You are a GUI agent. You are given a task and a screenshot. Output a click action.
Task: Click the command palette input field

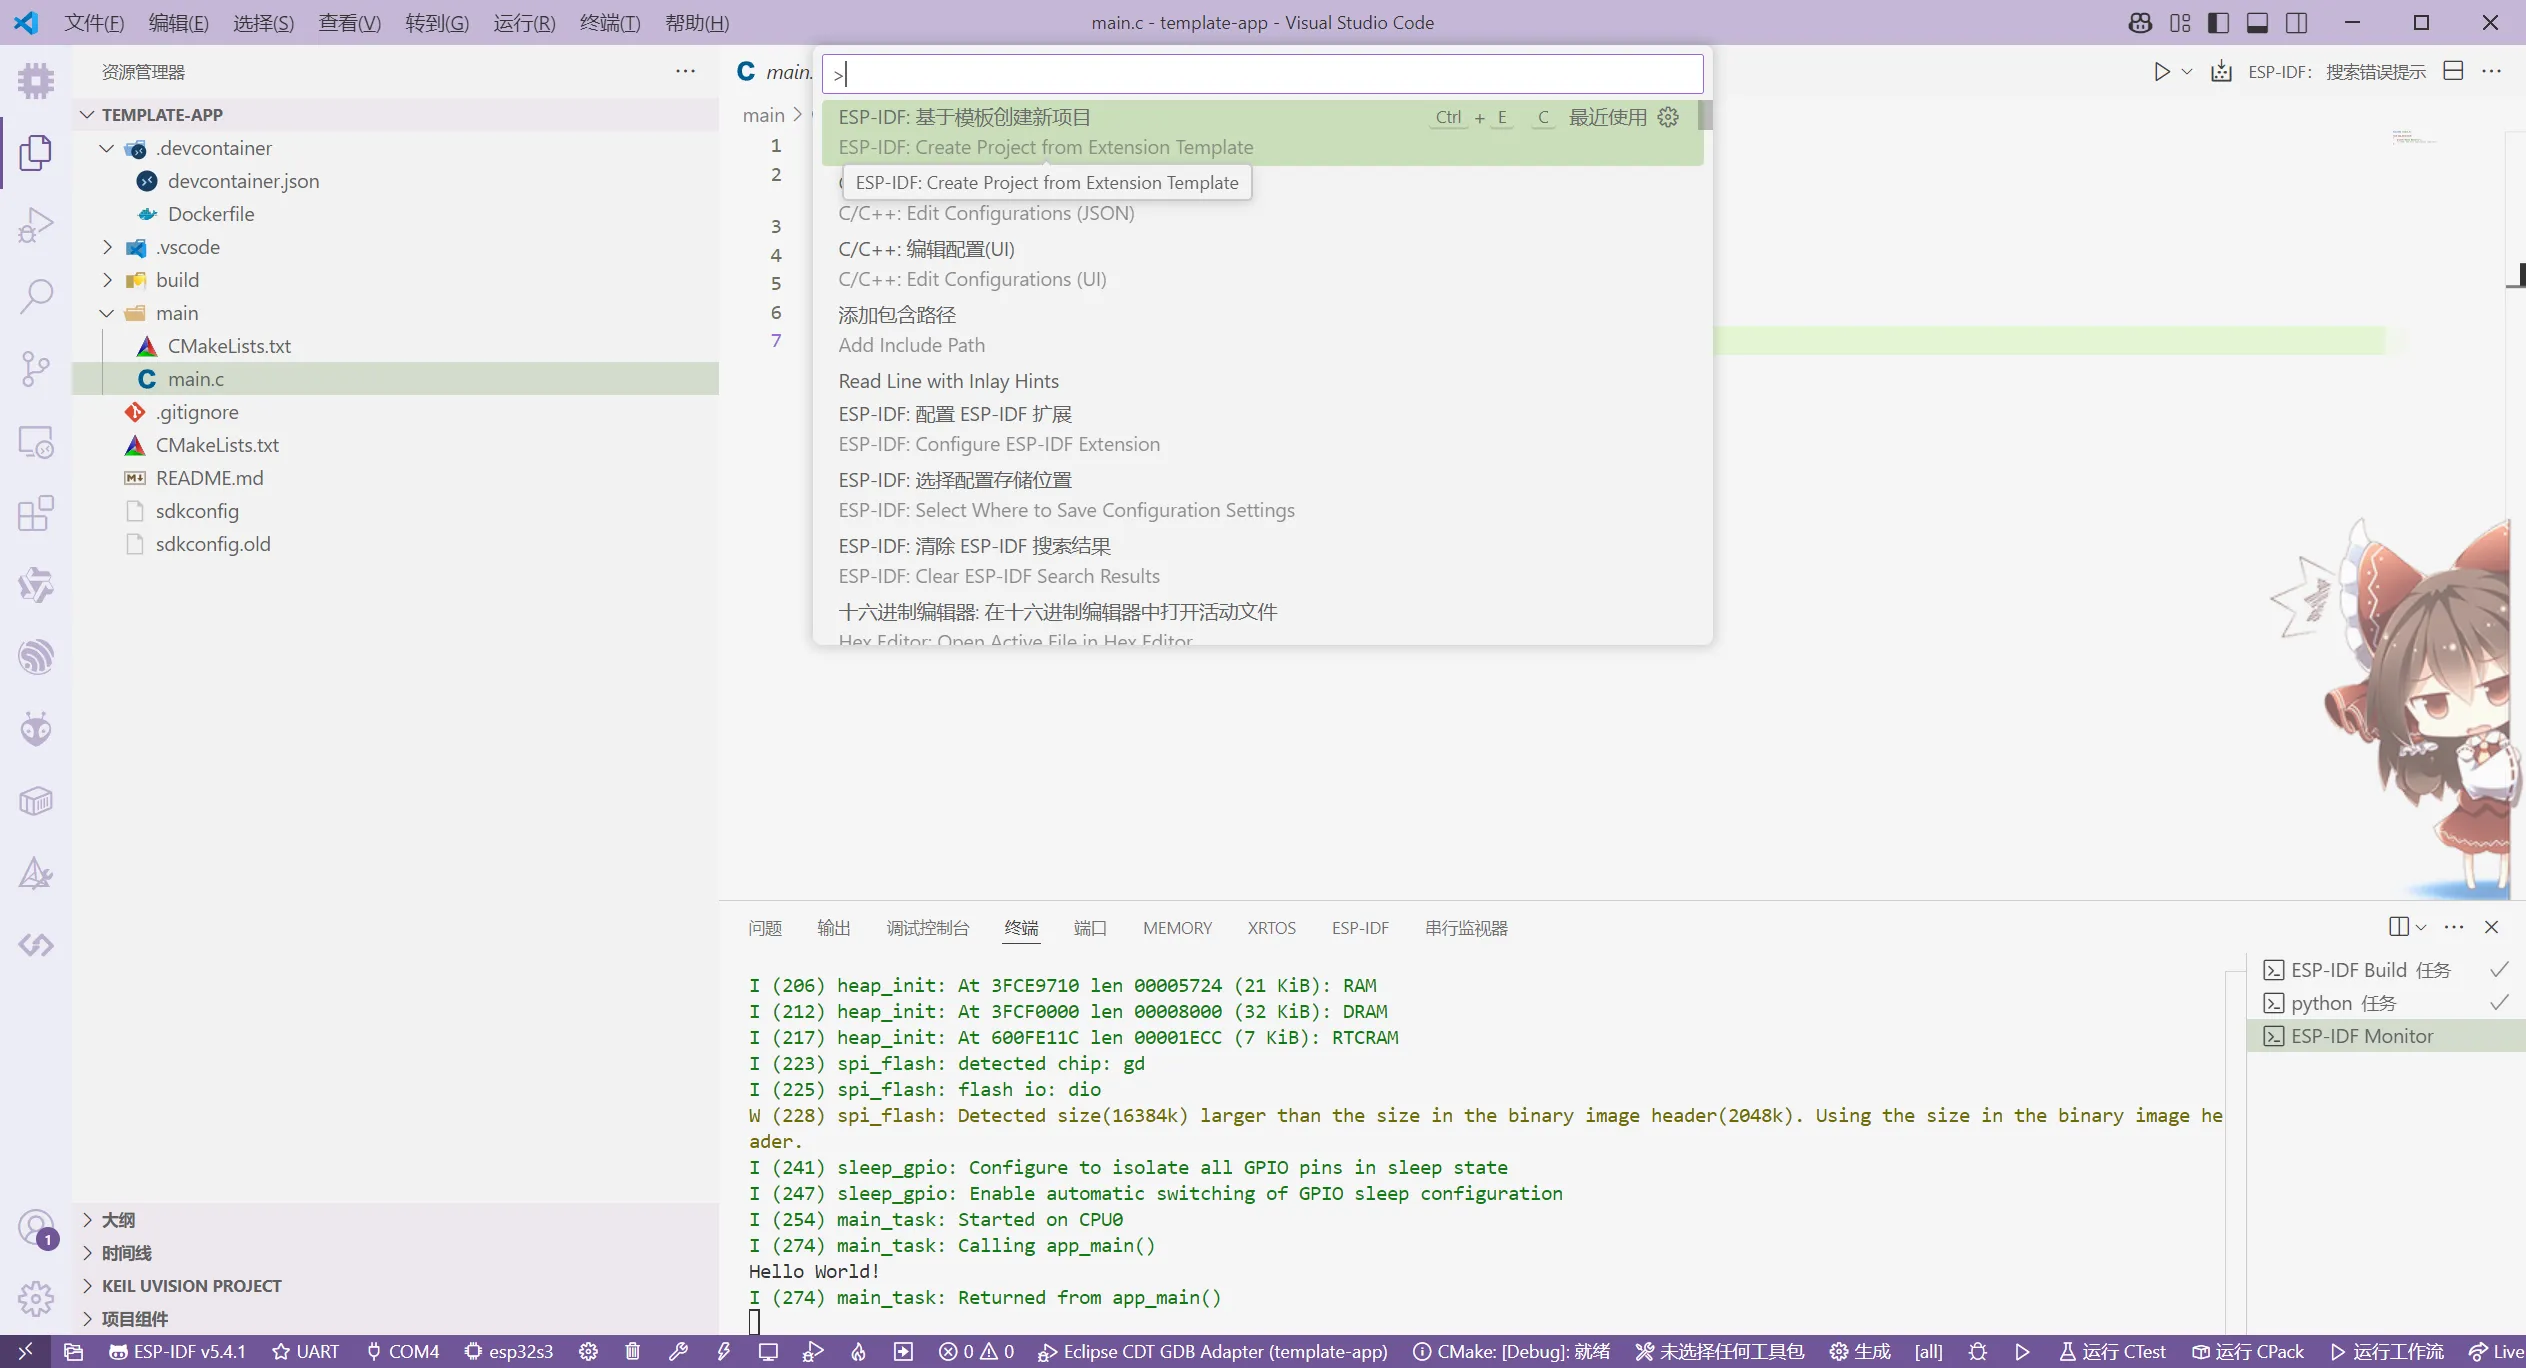click(1262, 74)
